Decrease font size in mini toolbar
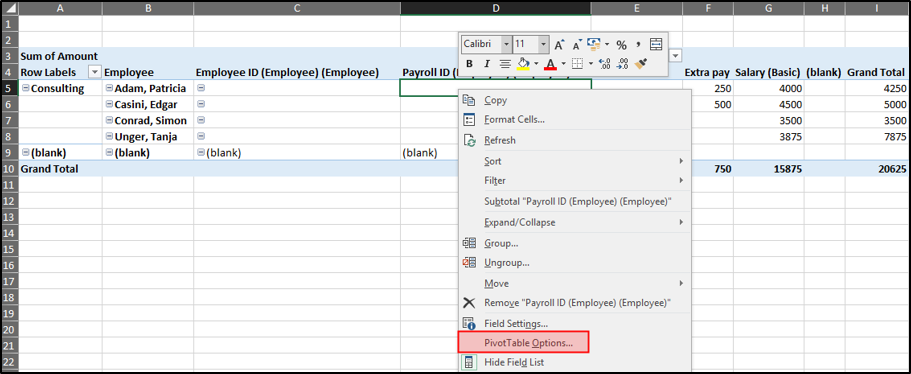The height and width of the screenshot is (374, 911). coord(578,45)
